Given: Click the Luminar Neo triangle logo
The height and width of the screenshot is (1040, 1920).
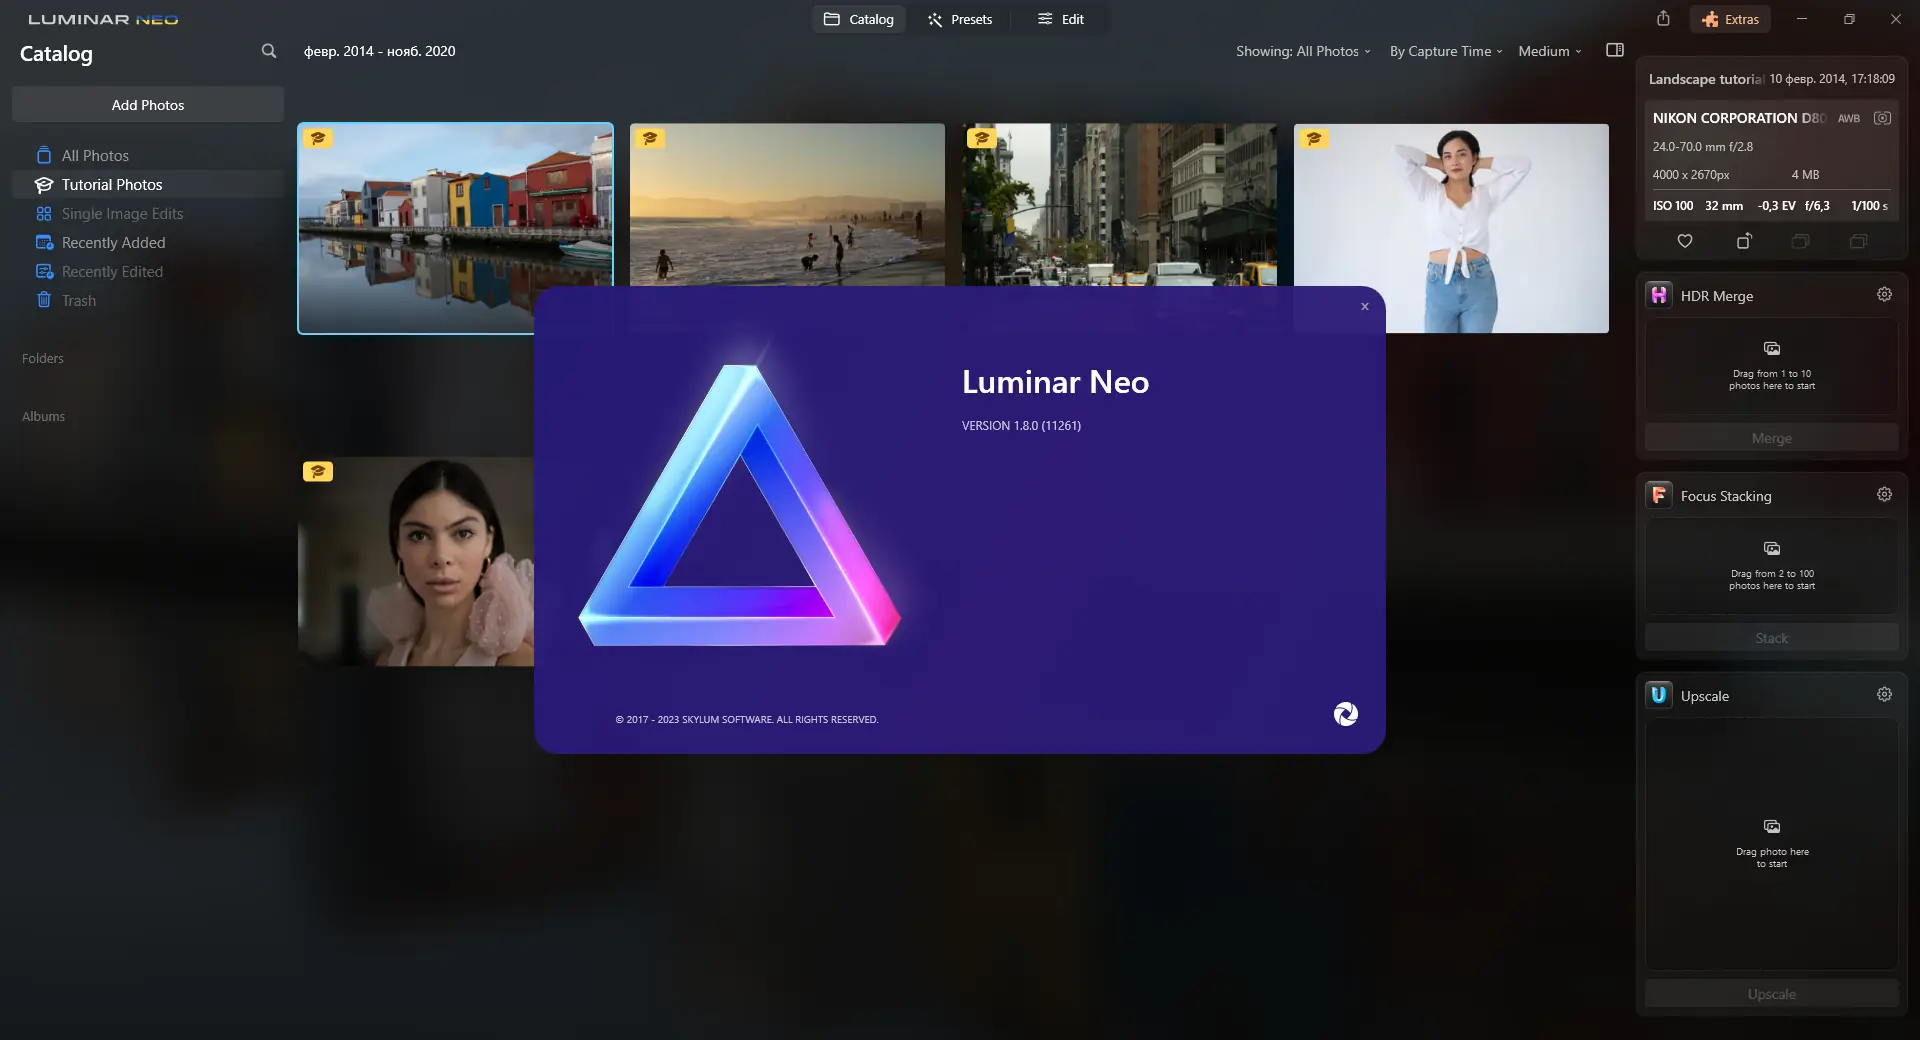Looking at the screenshot, I should 740,505.
